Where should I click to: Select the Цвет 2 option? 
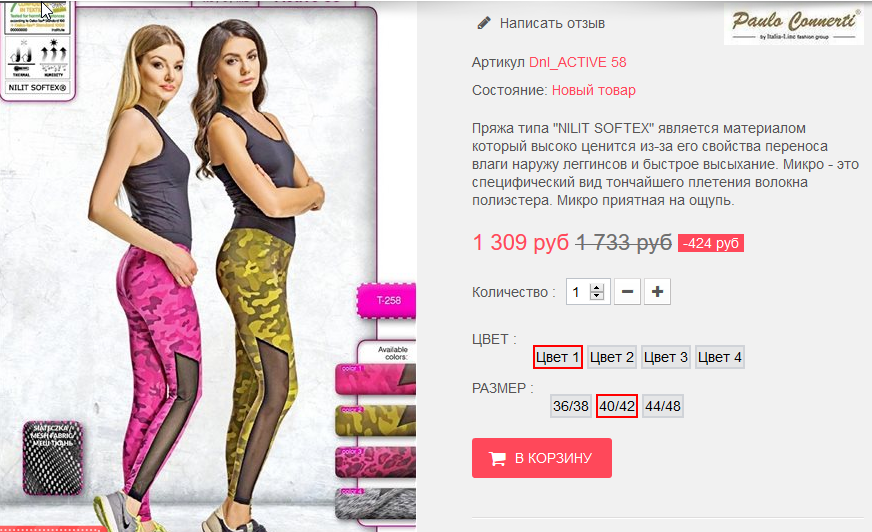pos(612,357)
